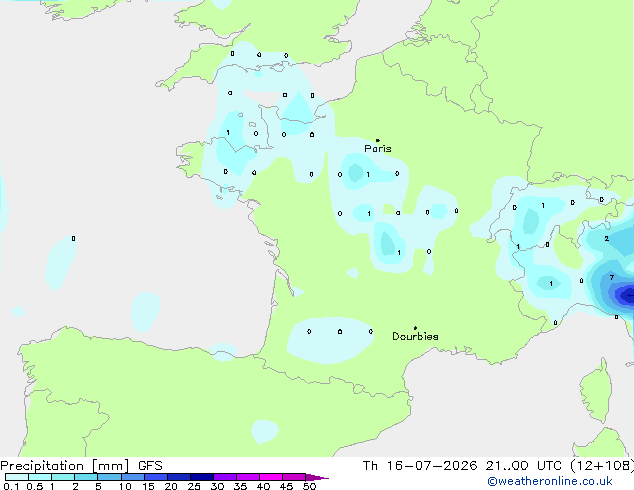Viewport: 634px width, 490px height.
Task: Pick the dark blue legend swatch from 20 to 25
Action: [178, 477]
